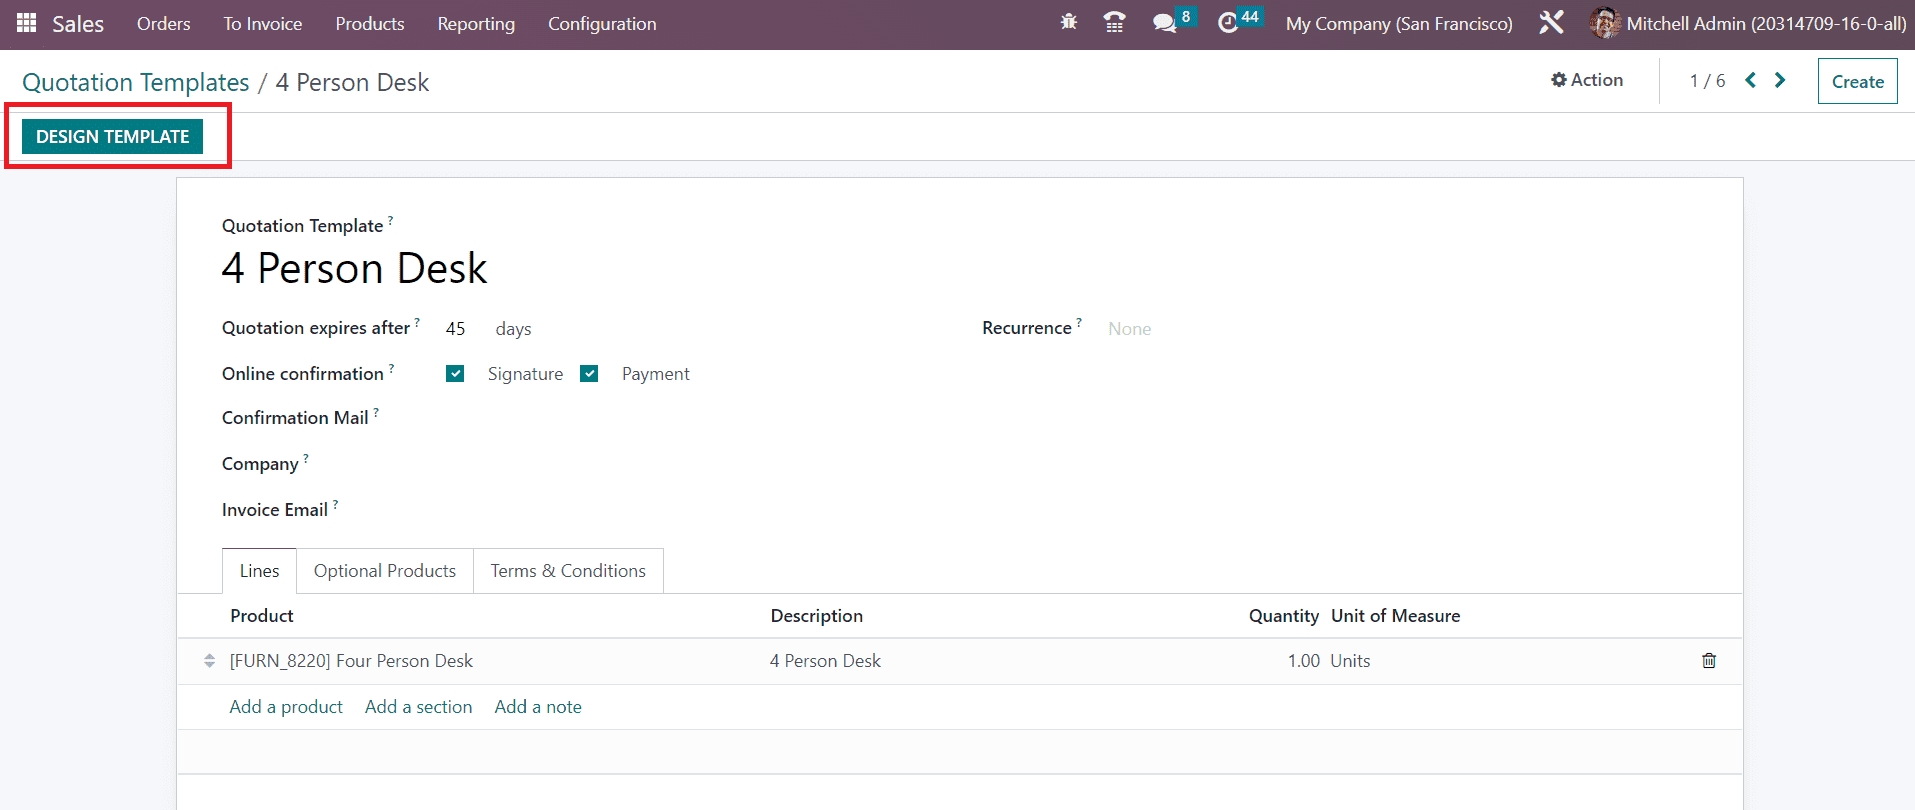
Task: Delete the Four Person Desk line
Action: point(1708,661)
